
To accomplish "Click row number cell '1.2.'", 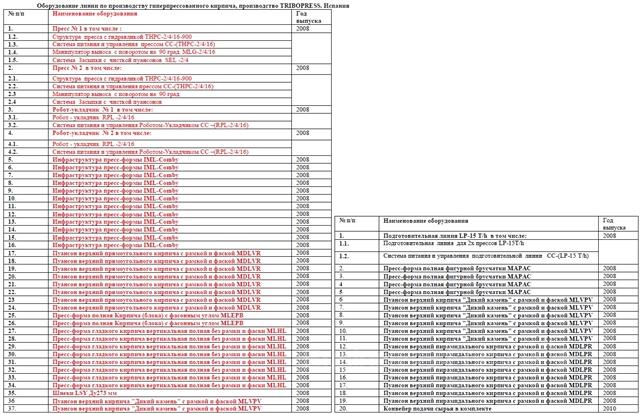I will click(13, 37).
